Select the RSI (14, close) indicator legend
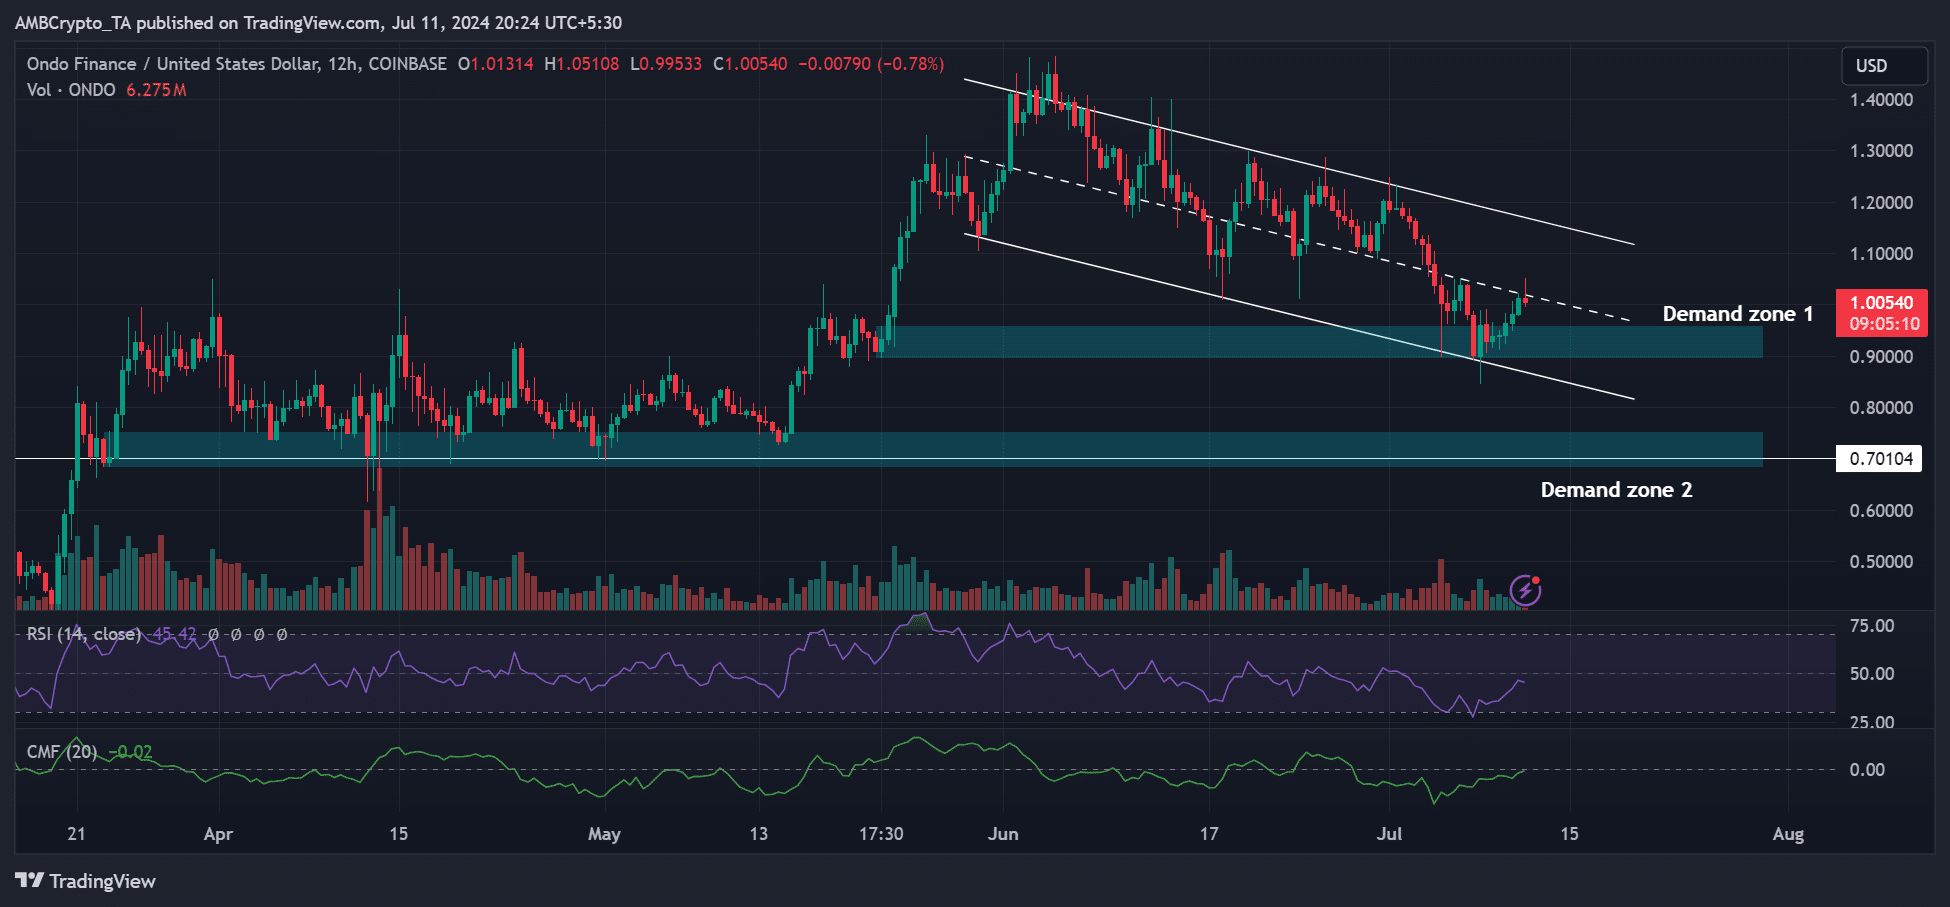The width and height of the screenshot is (1950, 907). 83,634
